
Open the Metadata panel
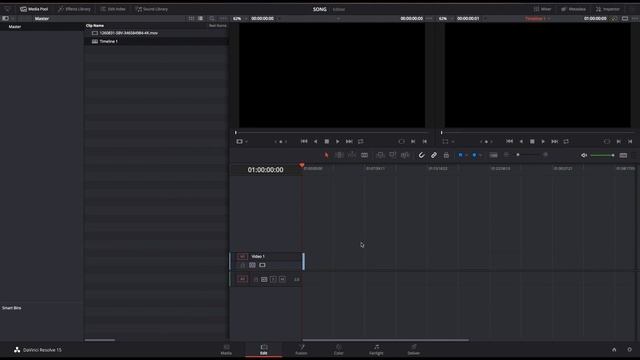tap(573, 9)
